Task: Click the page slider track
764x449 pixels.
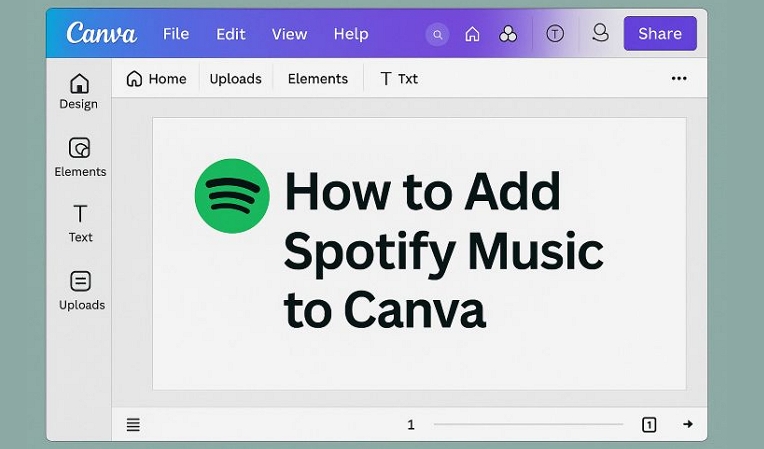Action: tap(528, 424)
